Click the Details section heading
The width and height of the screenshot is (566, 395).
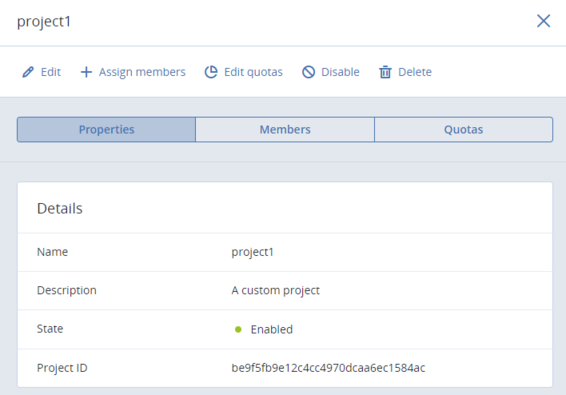(x=60, y=208)
